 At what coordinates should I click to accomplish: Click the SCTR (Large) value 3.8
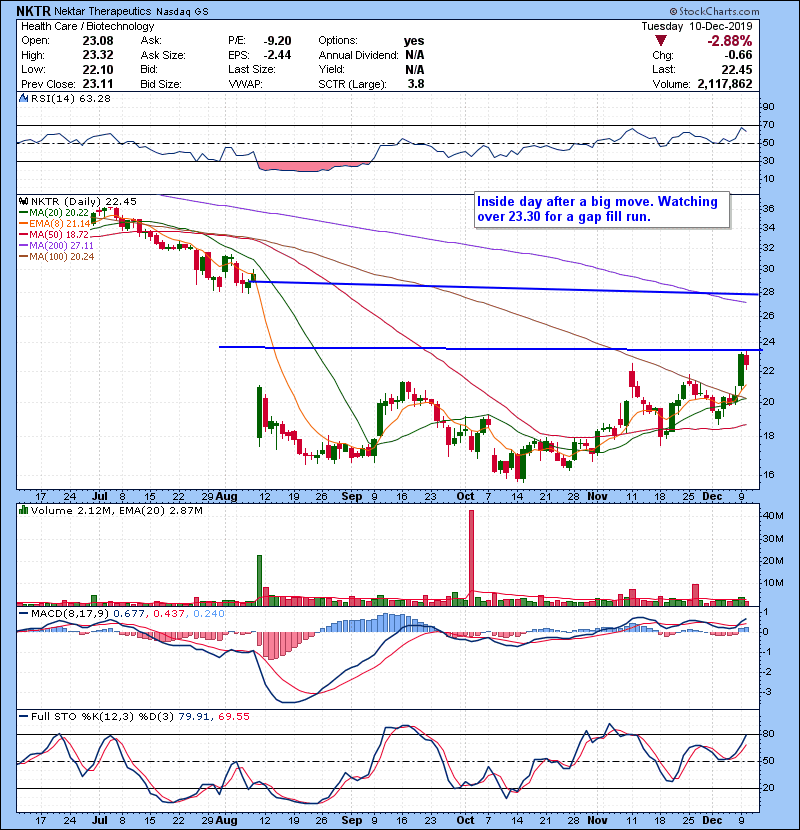(416, 84)
